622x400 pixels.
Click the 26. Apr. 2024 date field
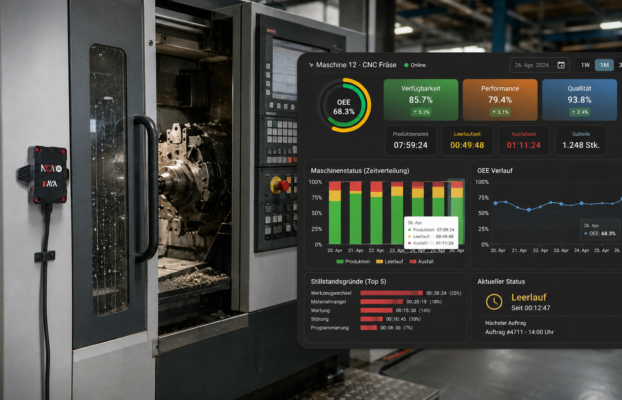click(x=539, y=65)
